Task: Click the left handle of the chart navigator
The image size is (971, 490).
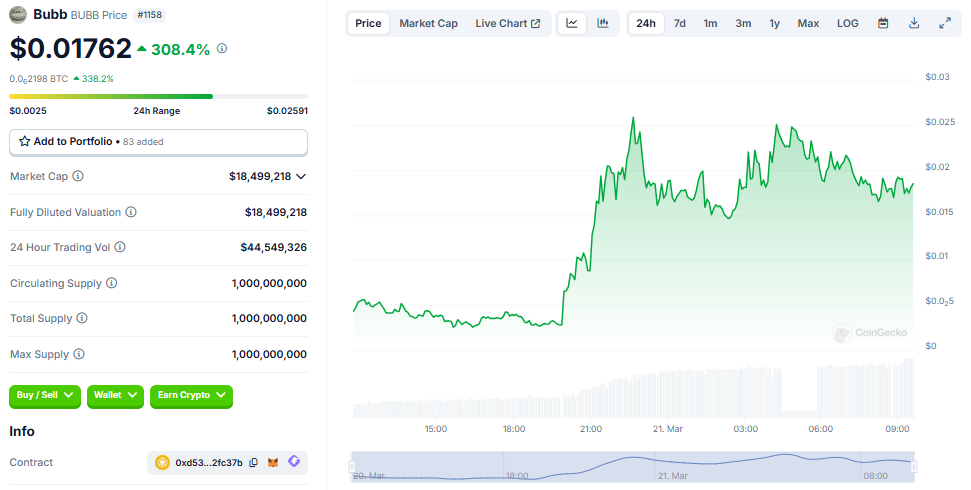Action: (352, 466)
